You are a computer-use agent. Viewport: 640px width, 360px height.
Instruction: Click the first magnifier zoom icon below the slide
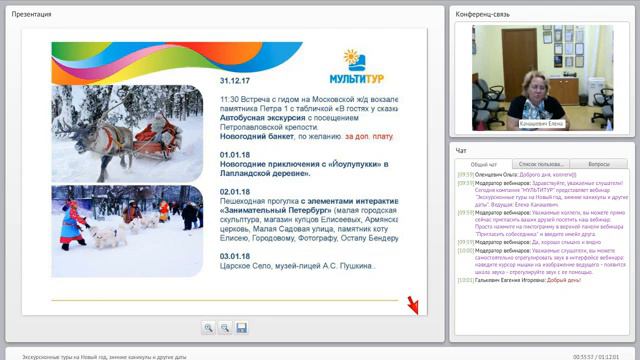tap(208, 328)
